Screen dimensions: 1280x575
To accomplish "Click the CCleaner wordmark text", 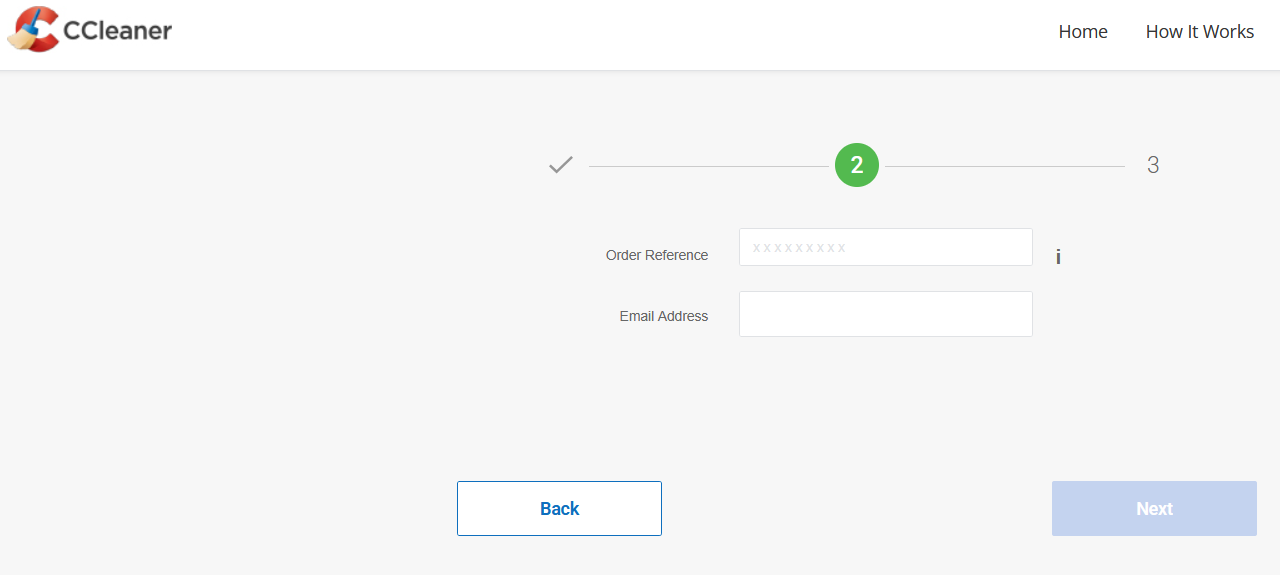I will tap(117, 31).
